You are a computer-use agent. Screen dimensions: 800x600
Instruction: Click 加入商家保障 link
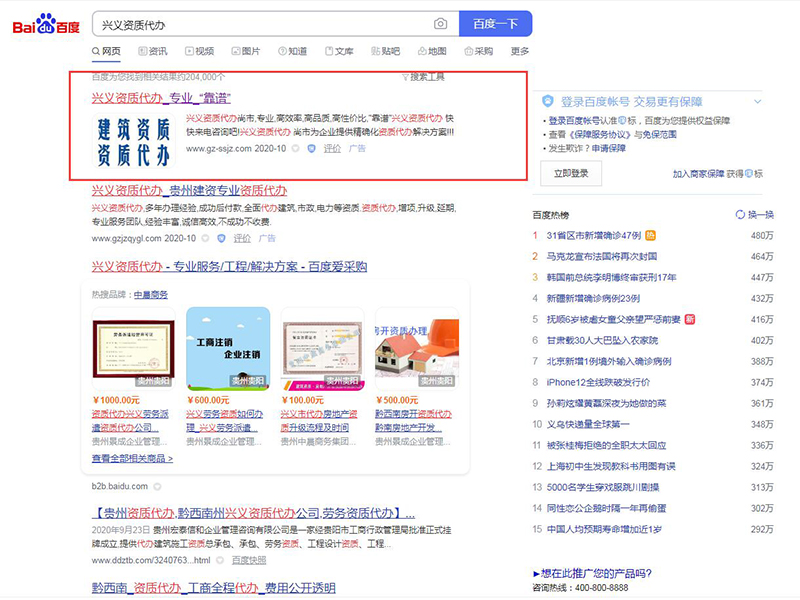click(698, 174)
